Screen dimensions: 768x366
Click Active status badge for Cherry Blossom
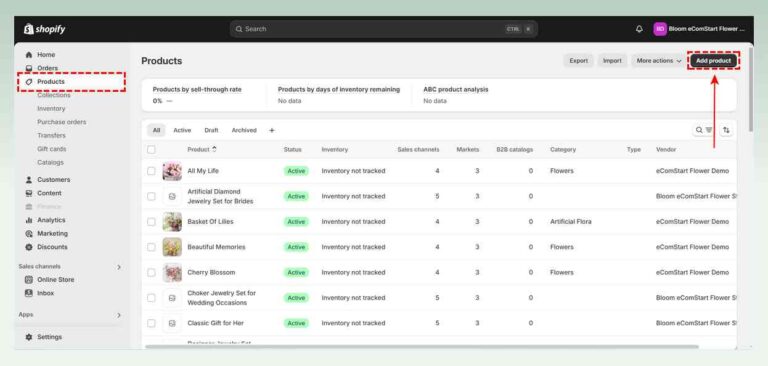(x=296, y=272)
